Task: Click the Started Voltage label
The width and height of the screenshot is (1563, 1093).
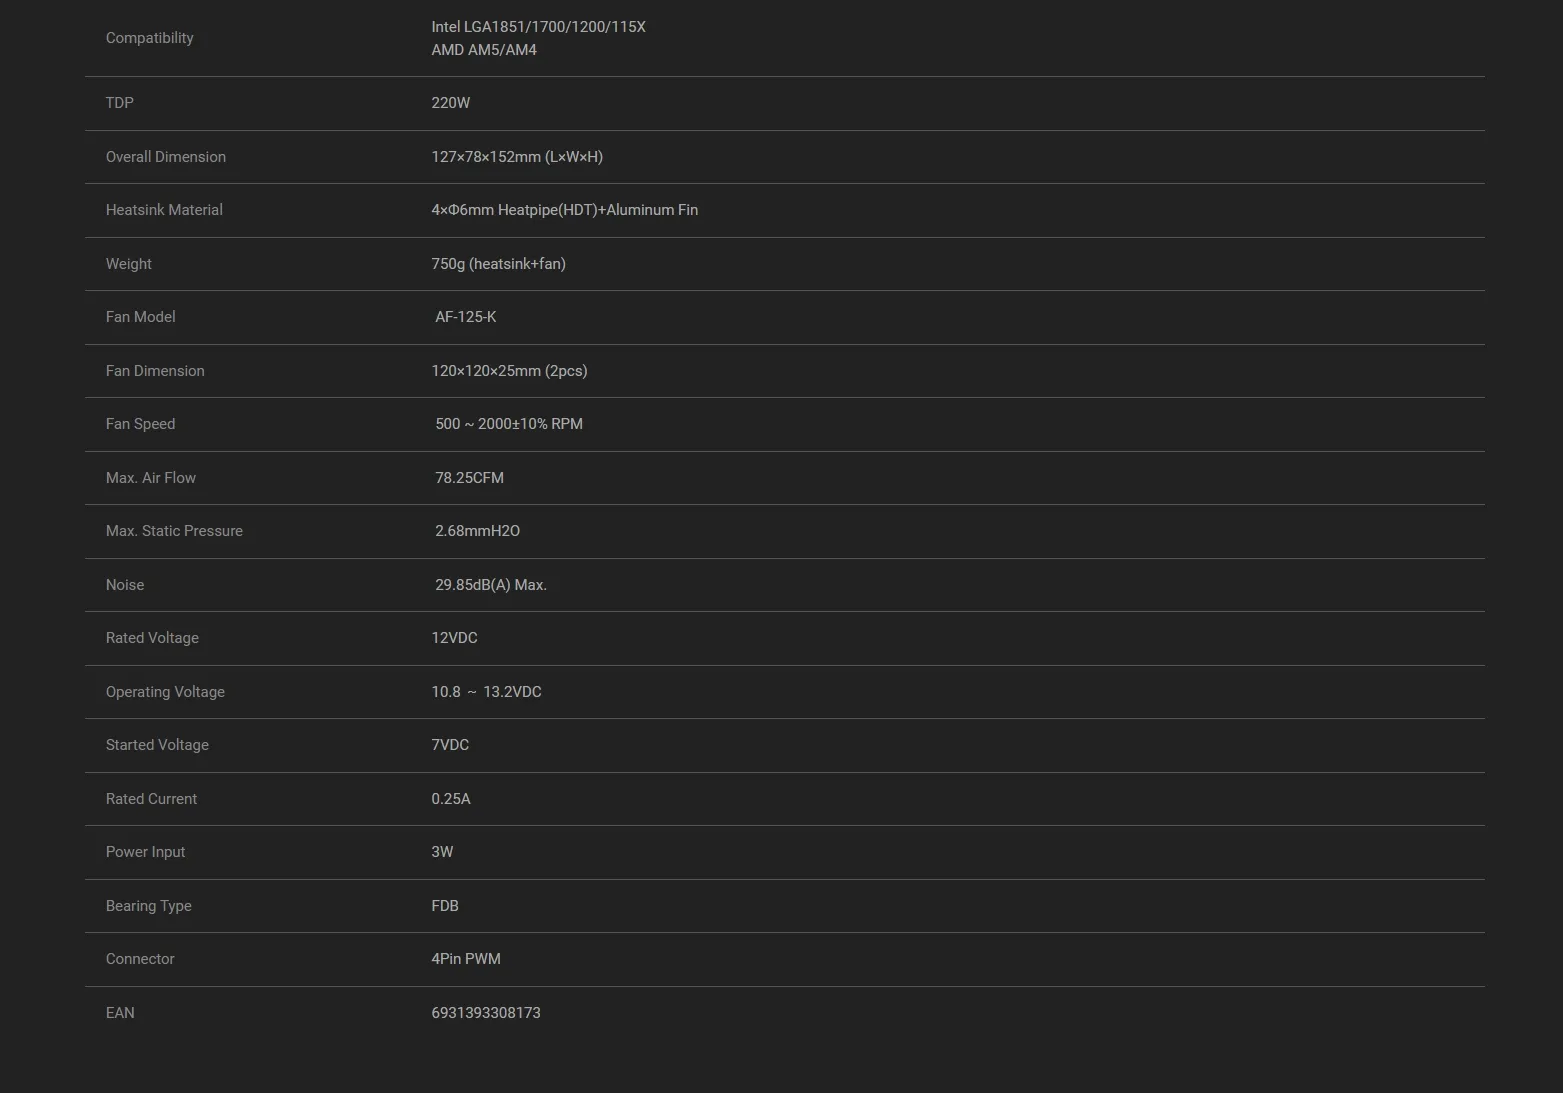Action: tap(157, 745)
